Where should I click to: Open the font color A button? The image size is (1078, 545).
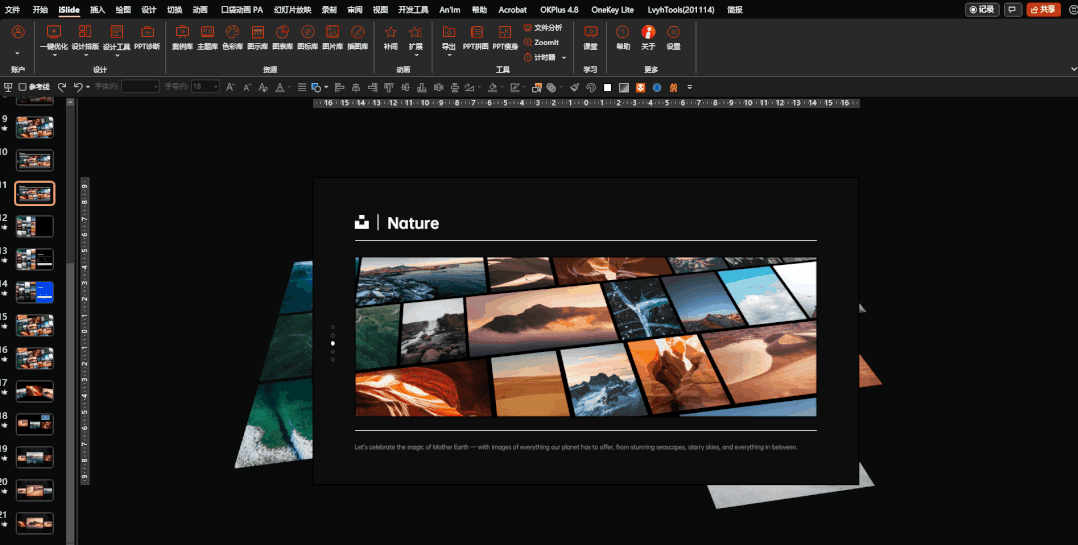click(280, 87)
